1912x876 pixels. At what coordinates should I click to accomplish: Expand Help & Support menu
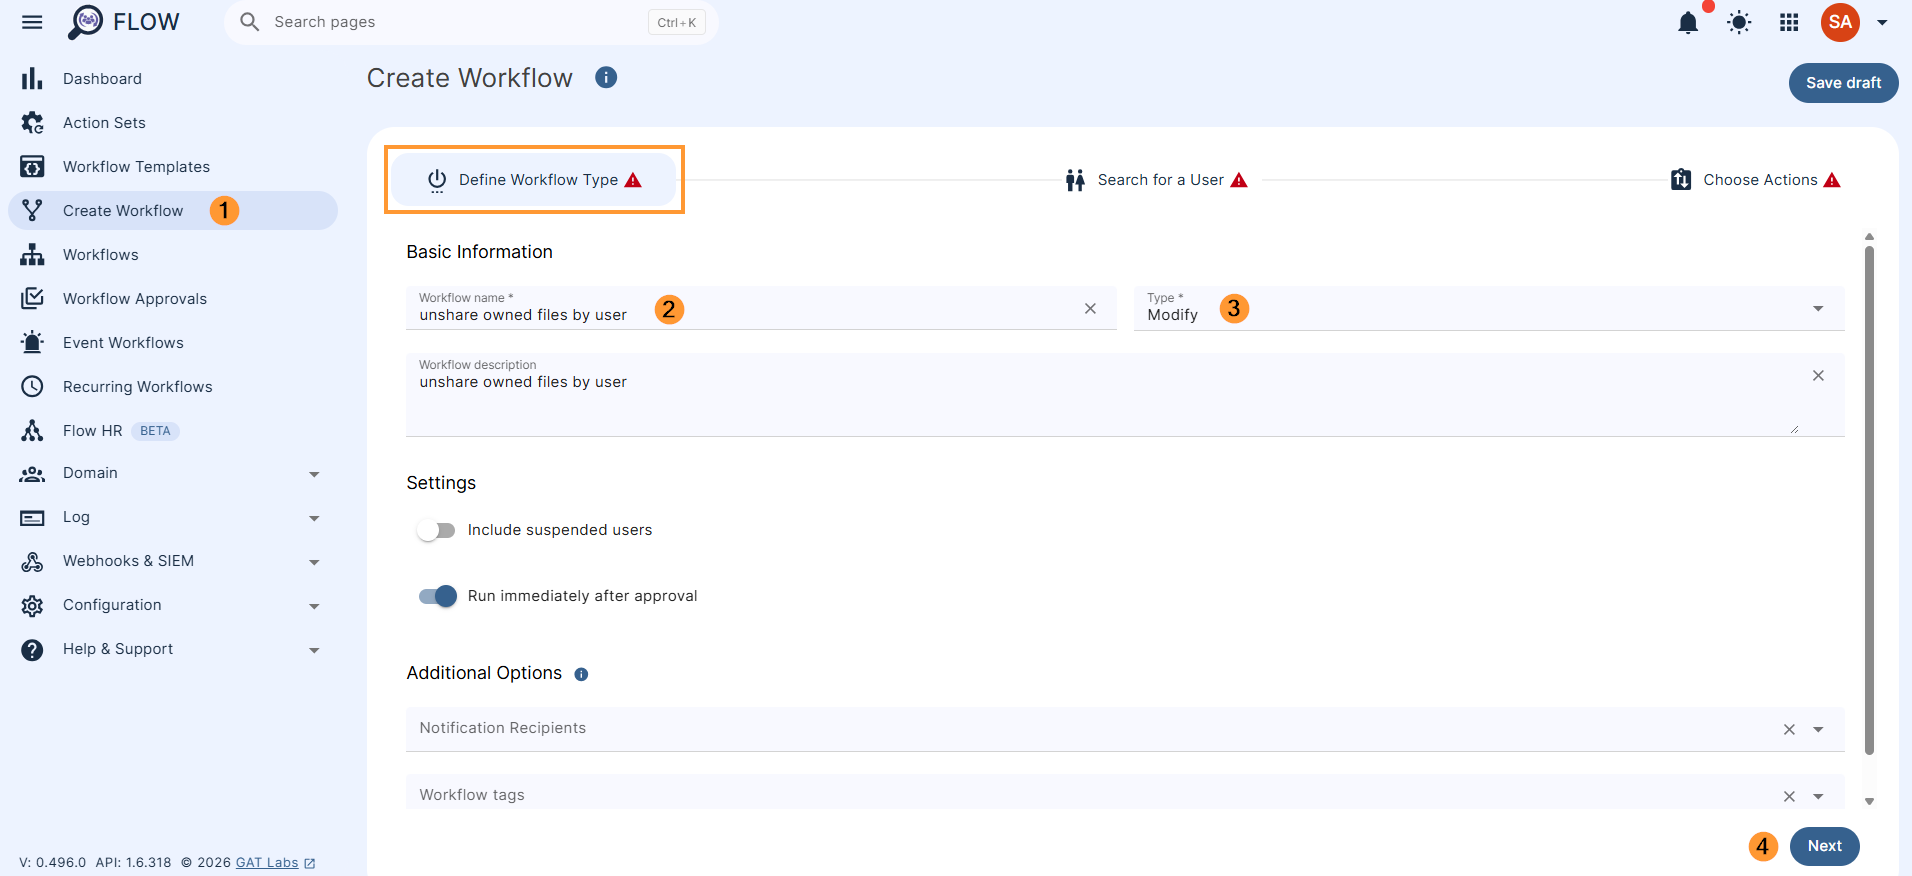pyautogui.click(x=314, y=650)
